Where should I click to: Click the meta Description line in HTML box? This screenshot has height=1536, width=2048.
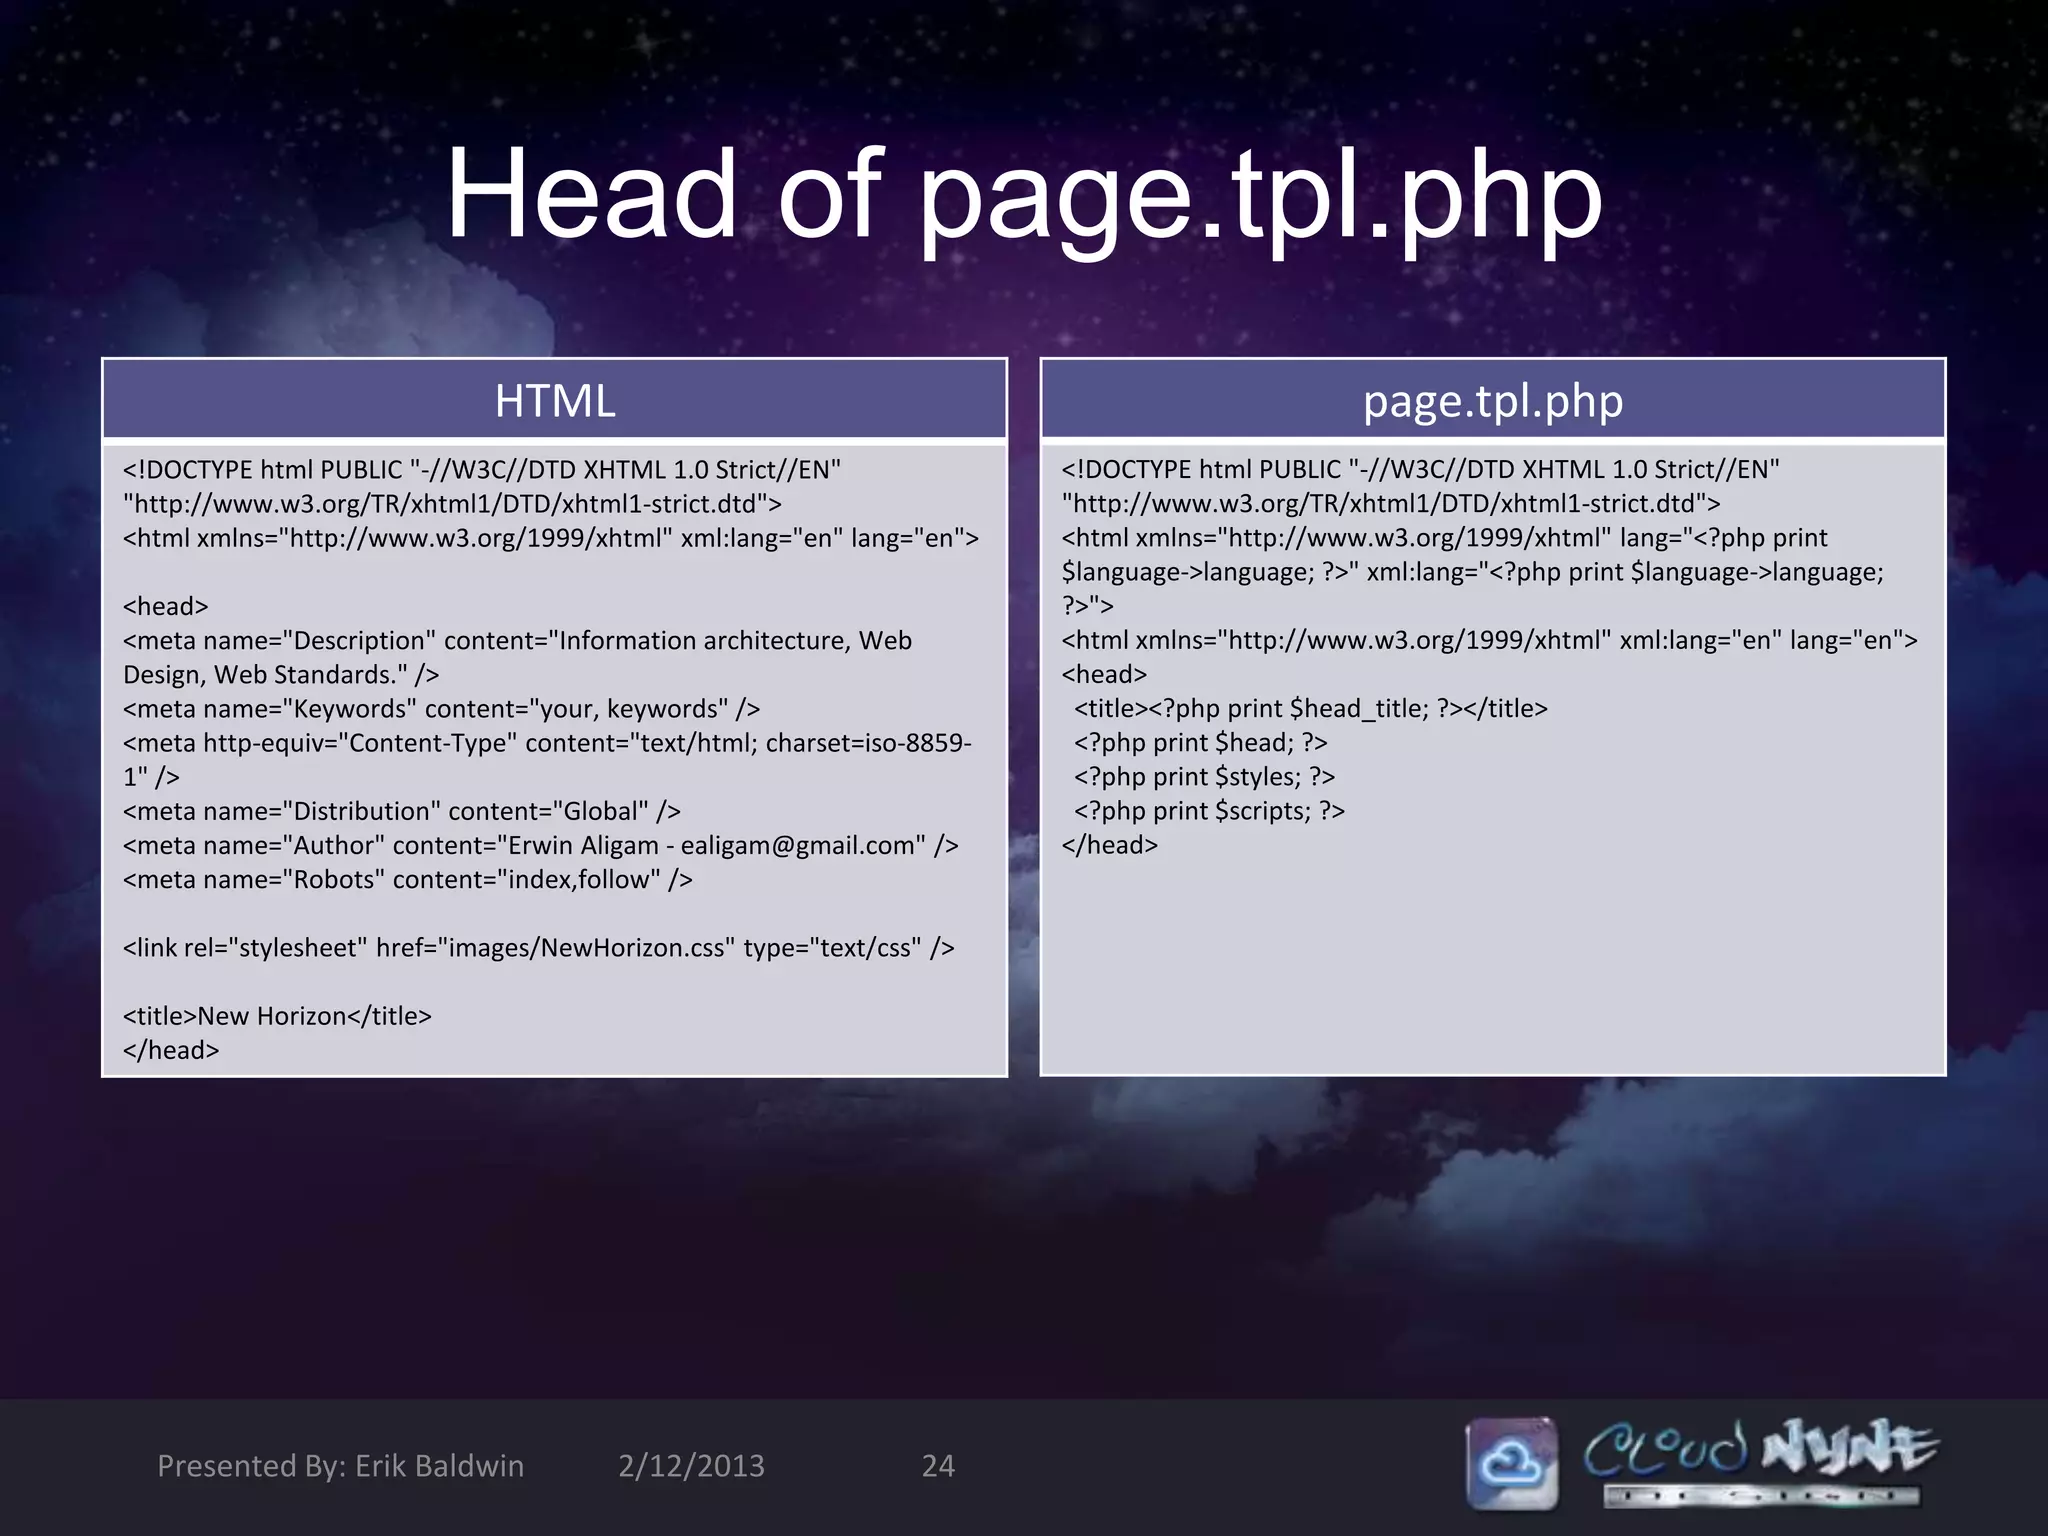pos(517,657)
